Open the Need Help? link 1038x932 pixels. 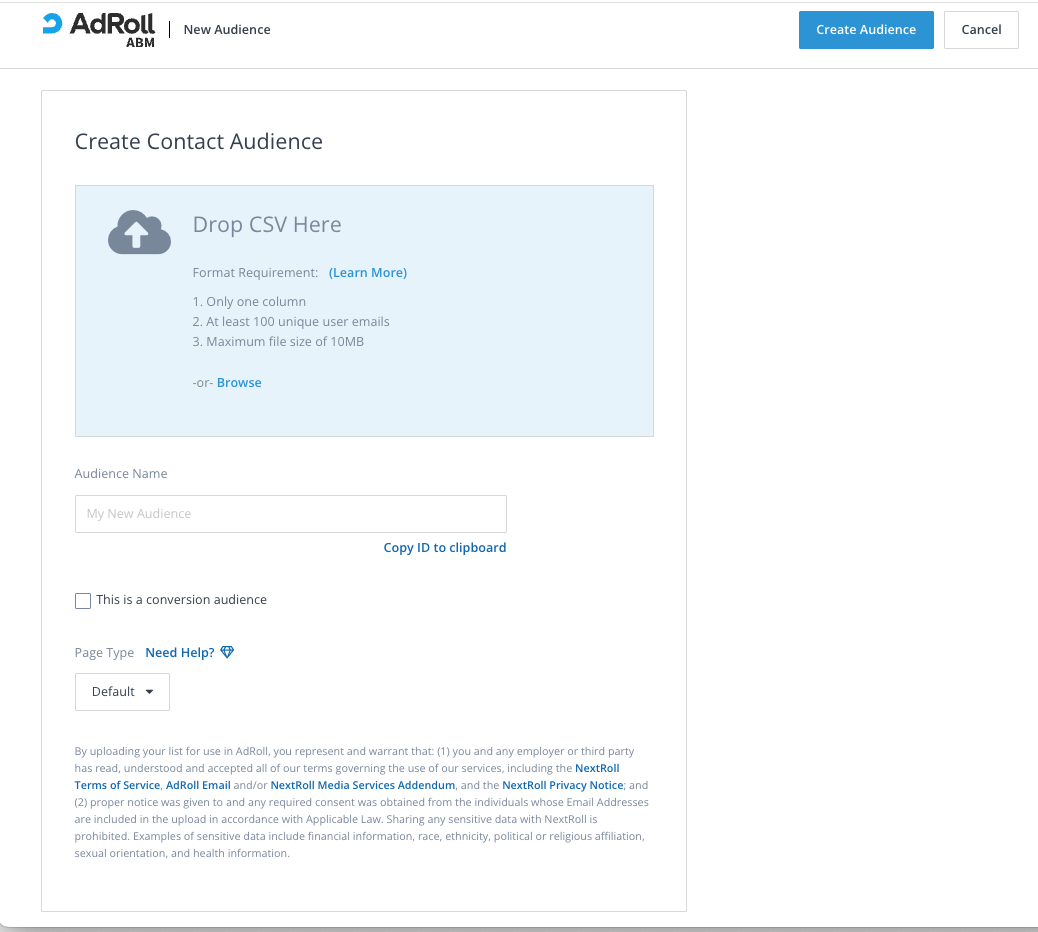180,653
